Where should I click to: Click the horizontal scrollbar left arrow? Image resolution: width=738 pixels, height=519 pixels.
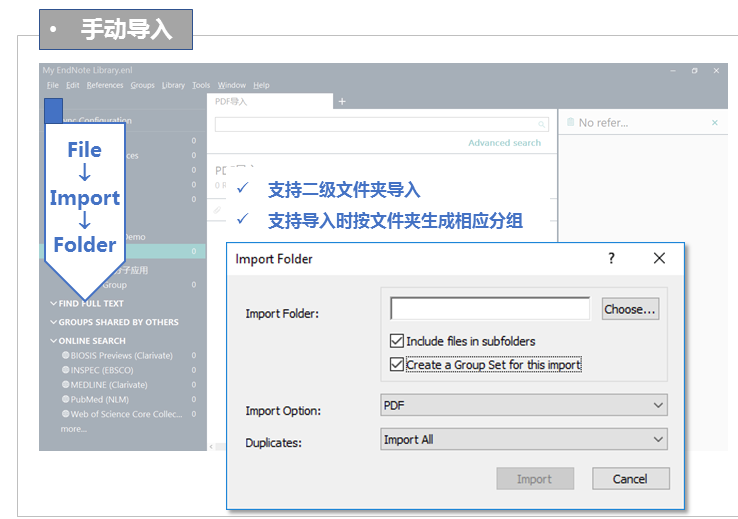211,447
